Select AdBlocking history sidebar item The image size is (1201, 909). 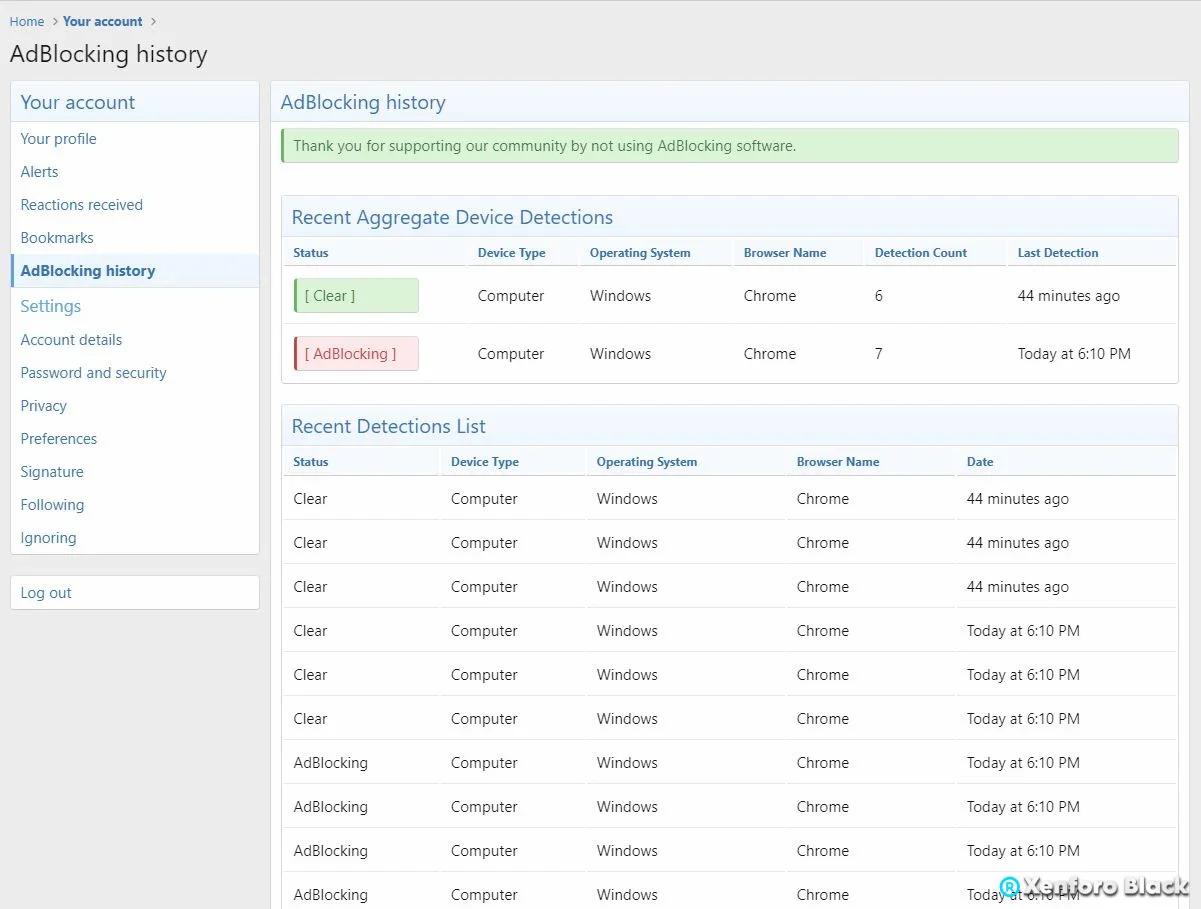click(x=135, y=271)
